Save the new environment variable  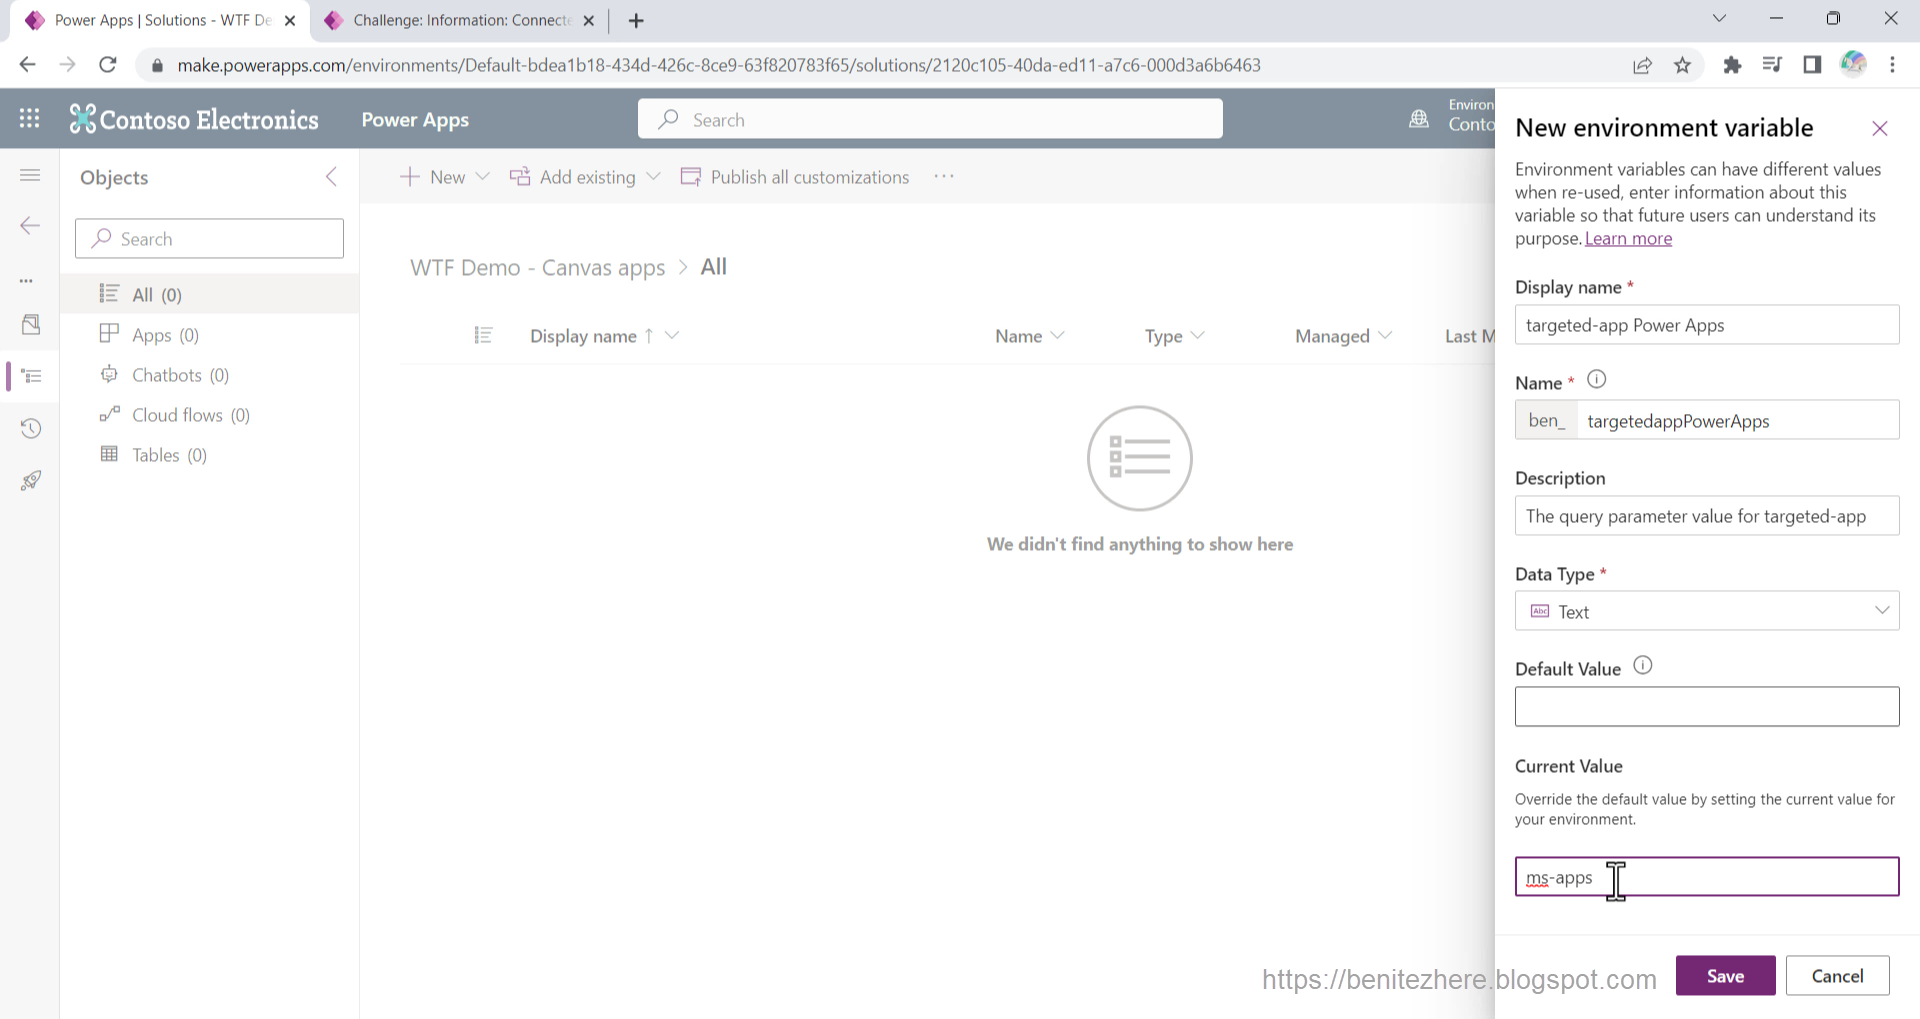1725,975
